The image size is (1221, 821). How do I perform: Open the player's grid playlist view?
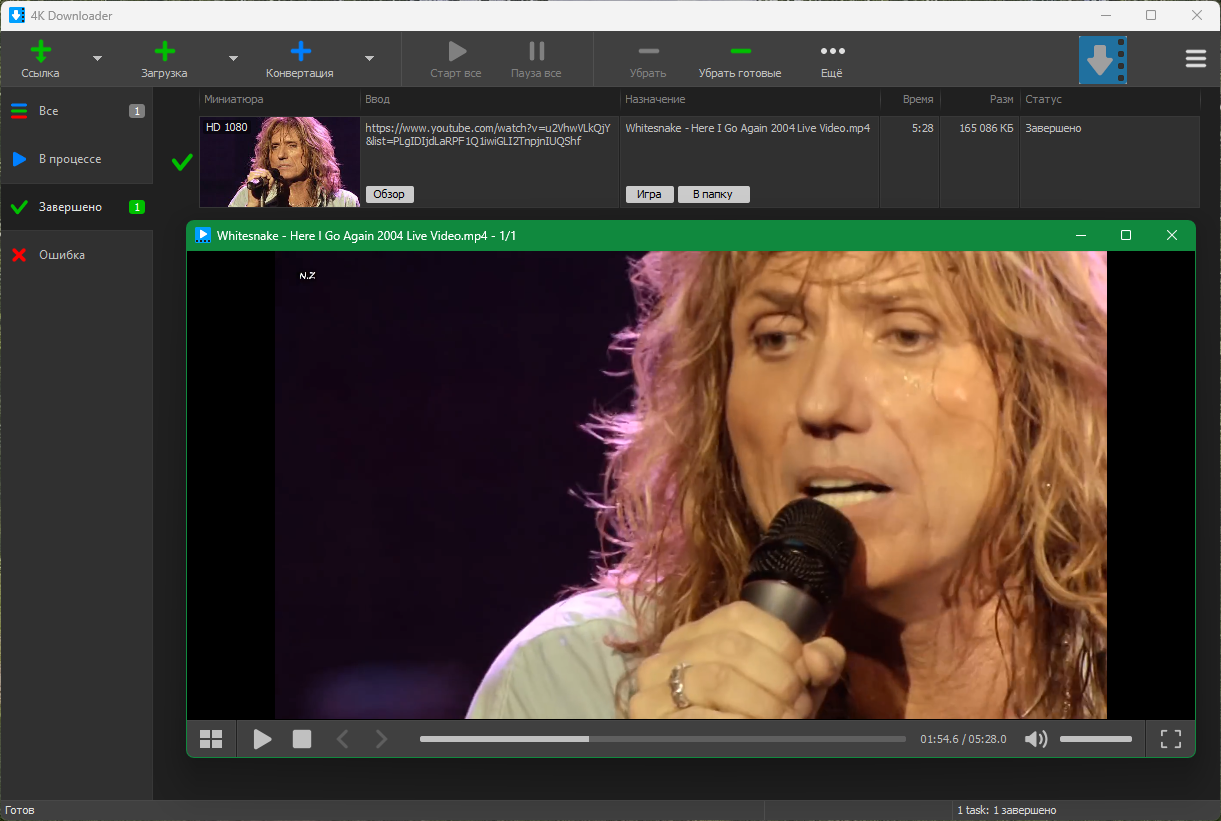point(211,739)
